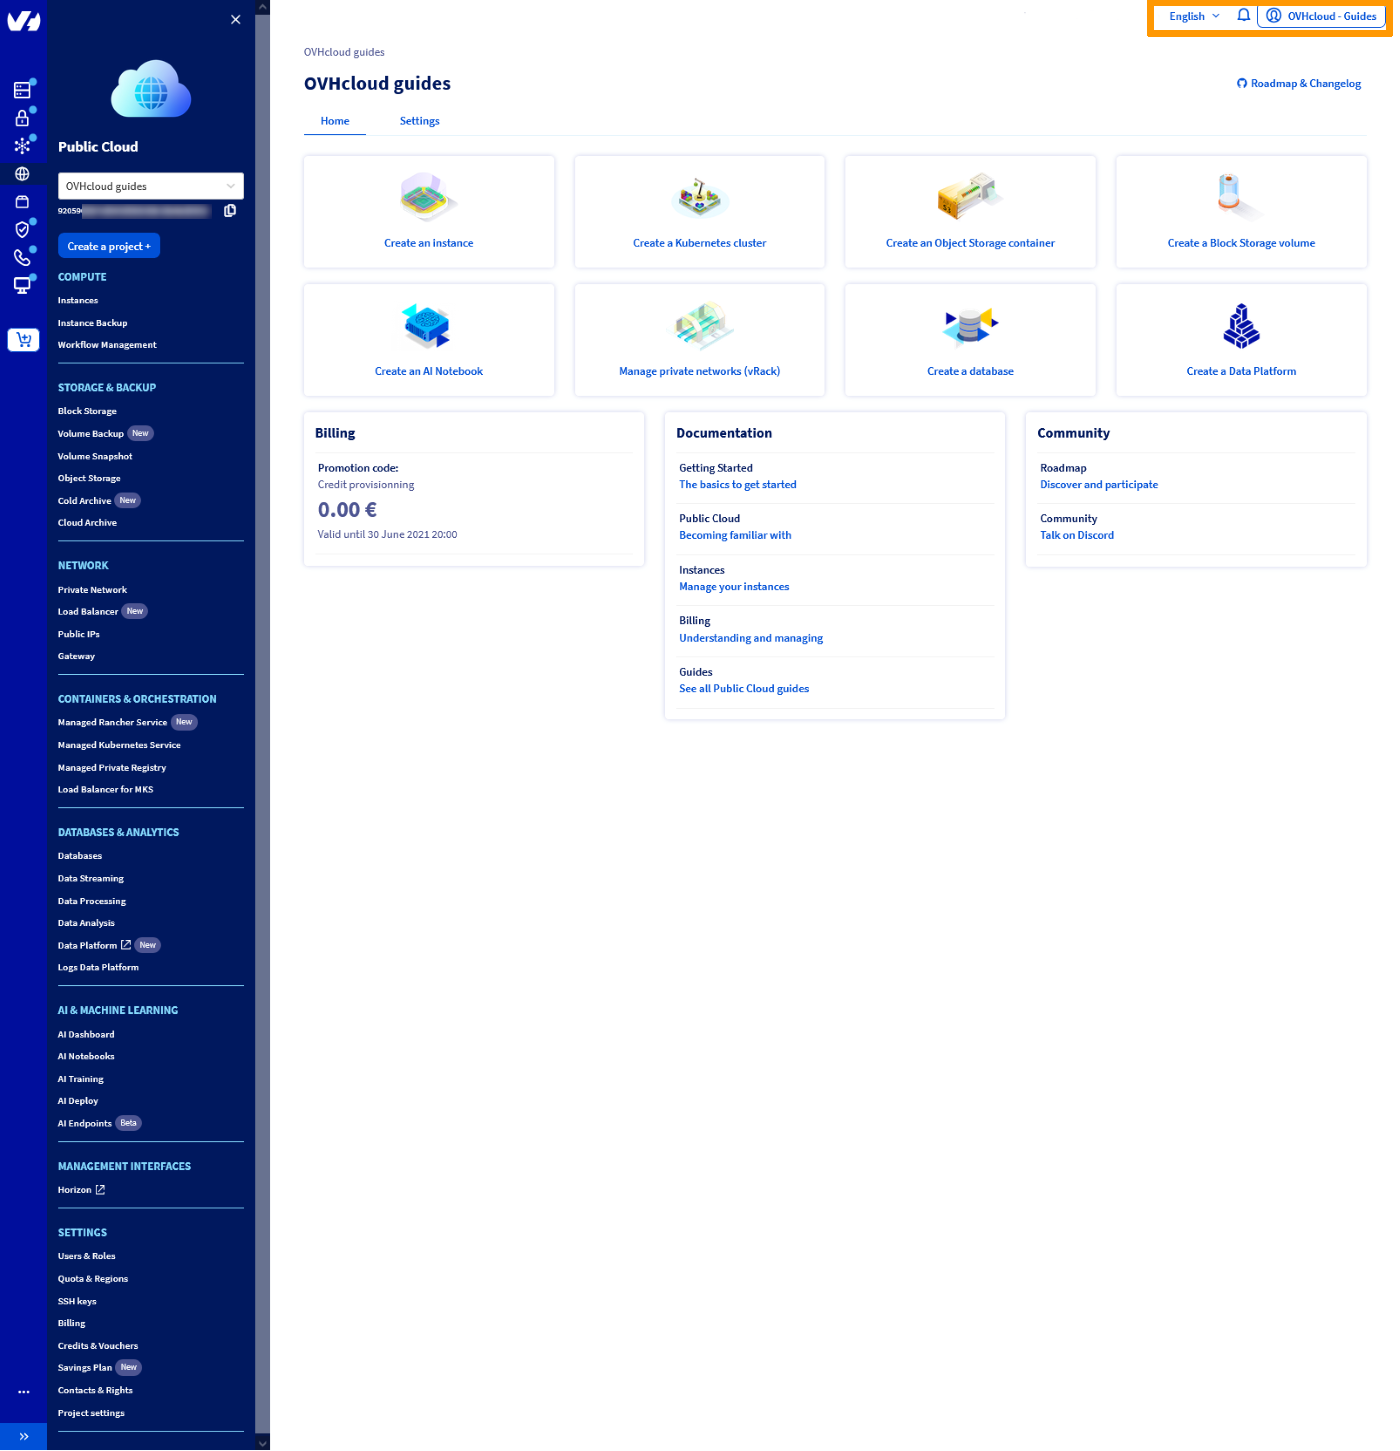The height and width of the screenshot is (1451, 1400).
Task: Open the three-dots more options icon
Action: pos(23,1391)
